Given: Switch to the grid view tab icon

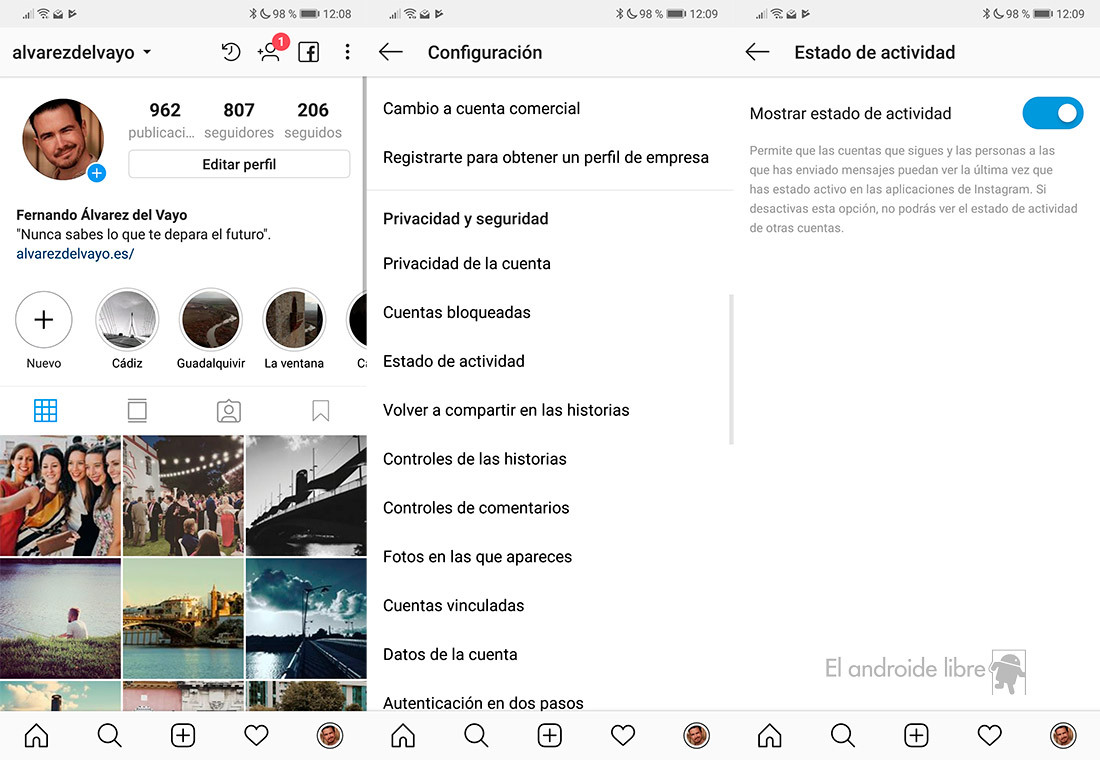Looking at the screenshot, I should coord(46,411).
